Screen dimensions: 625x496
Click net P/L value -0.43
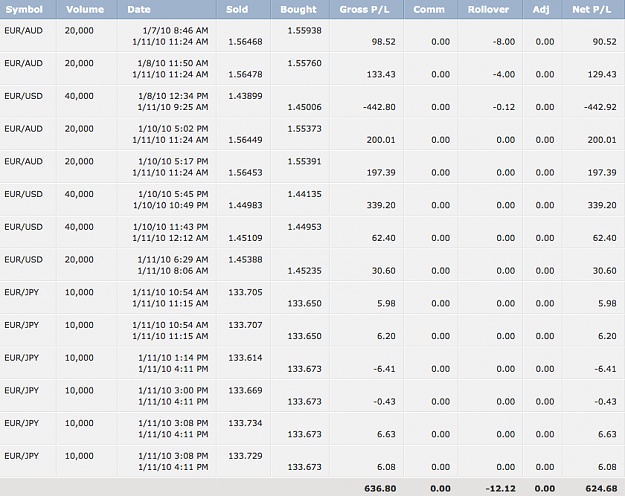pos(605,402)
